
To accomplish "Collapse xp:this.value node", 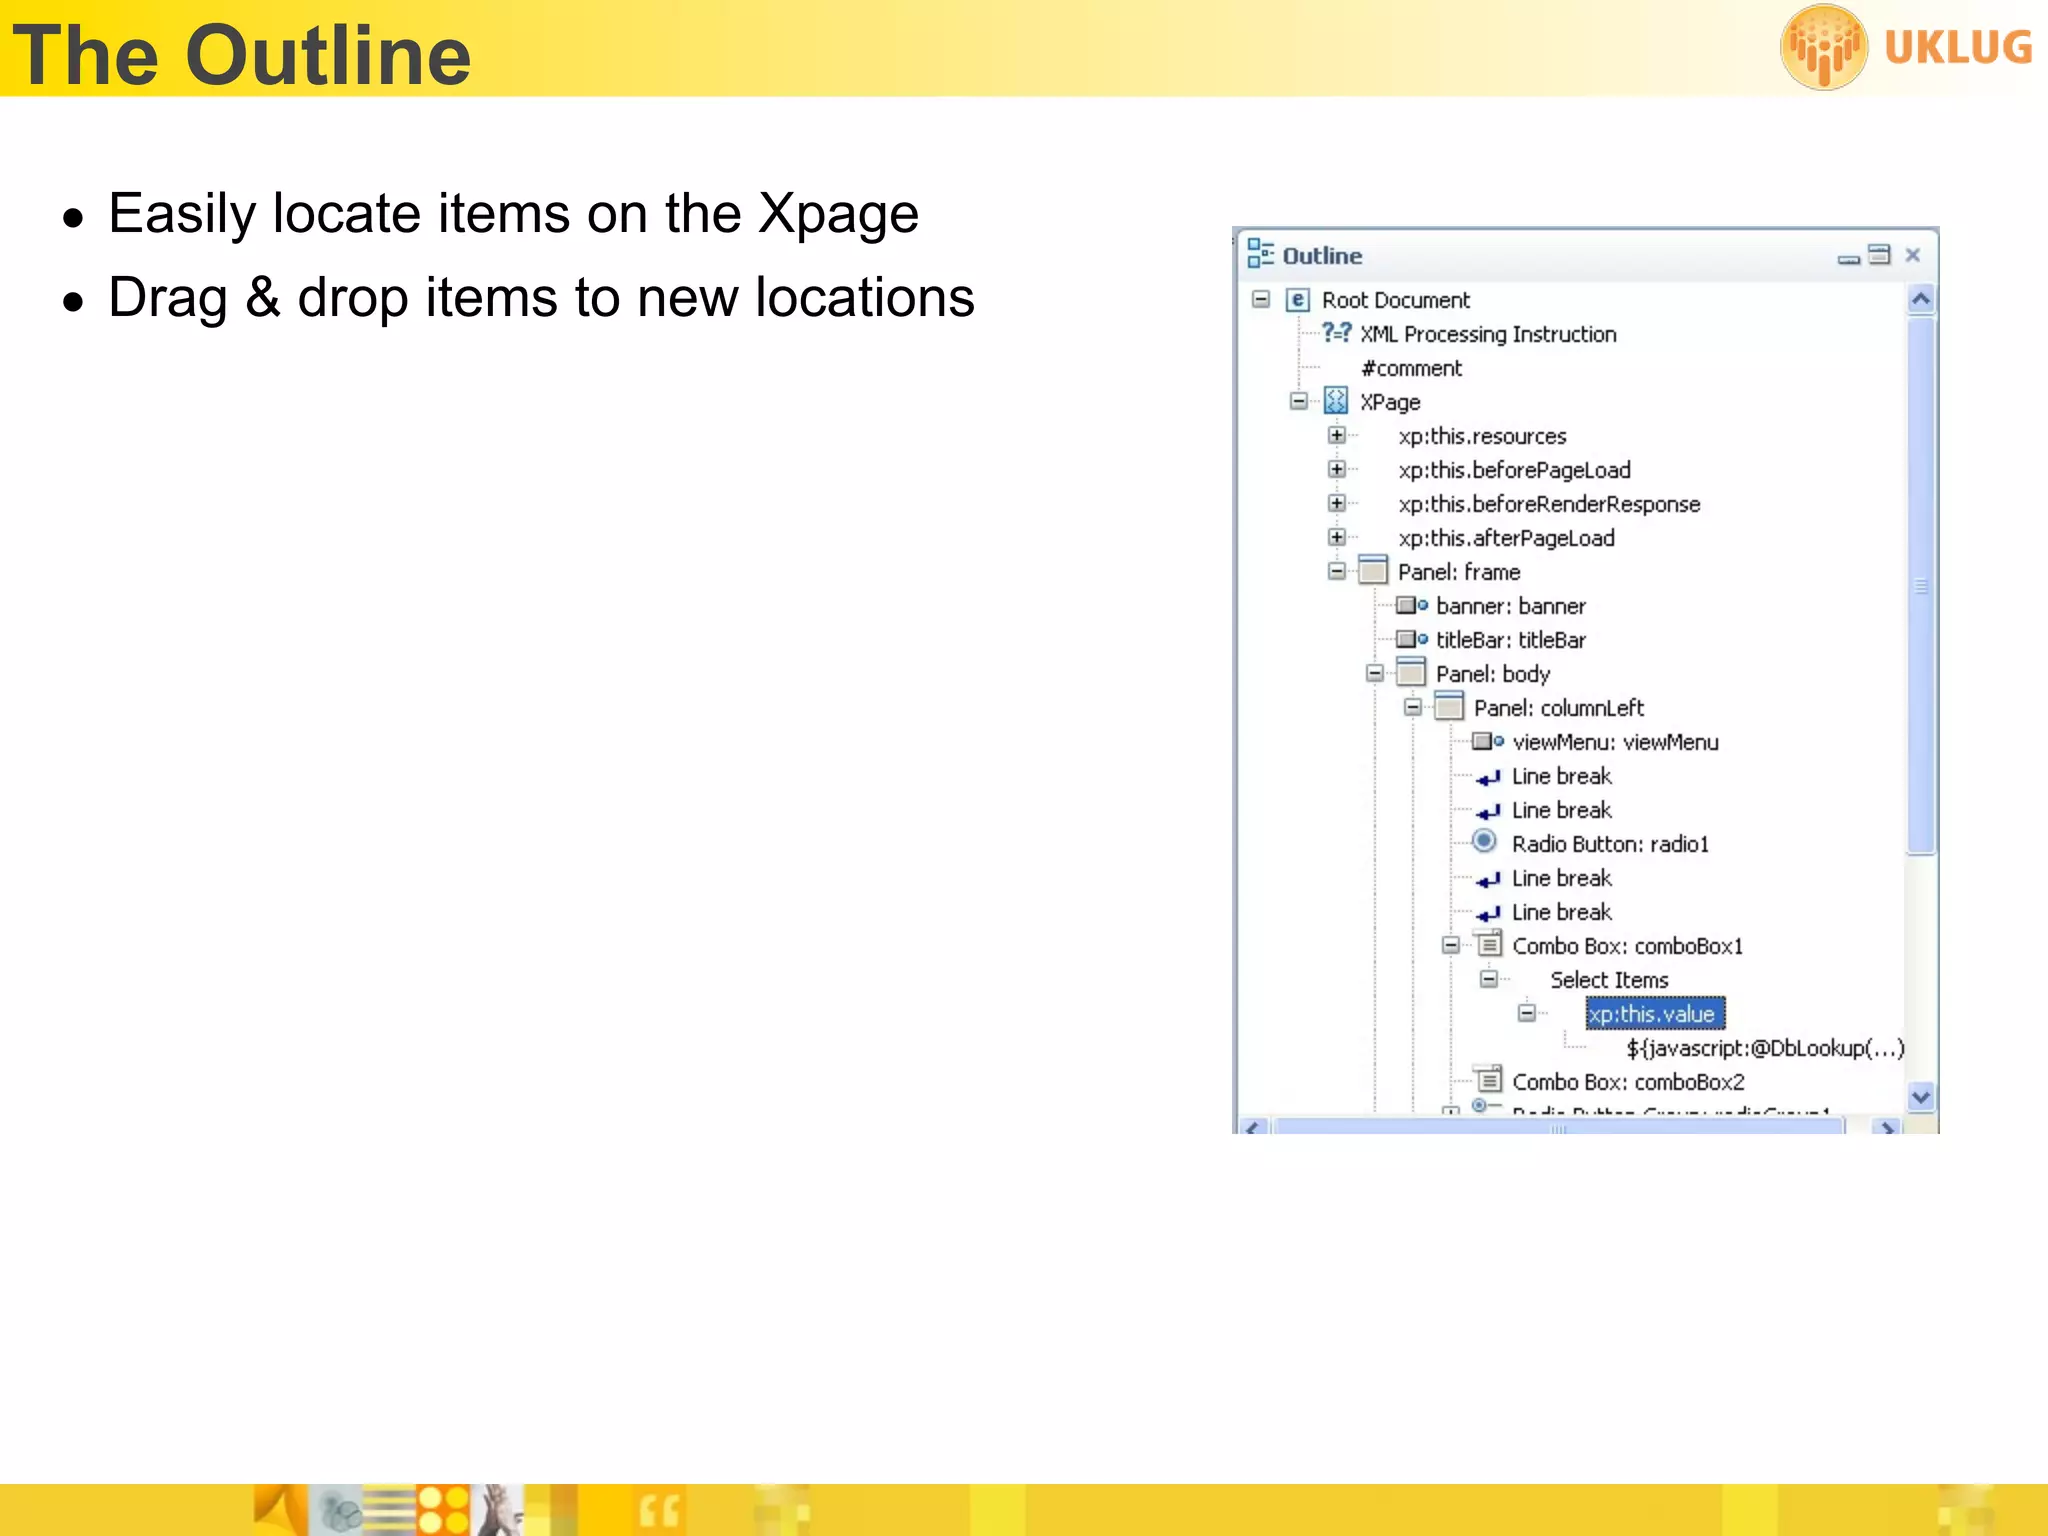I will 1527,1013.
